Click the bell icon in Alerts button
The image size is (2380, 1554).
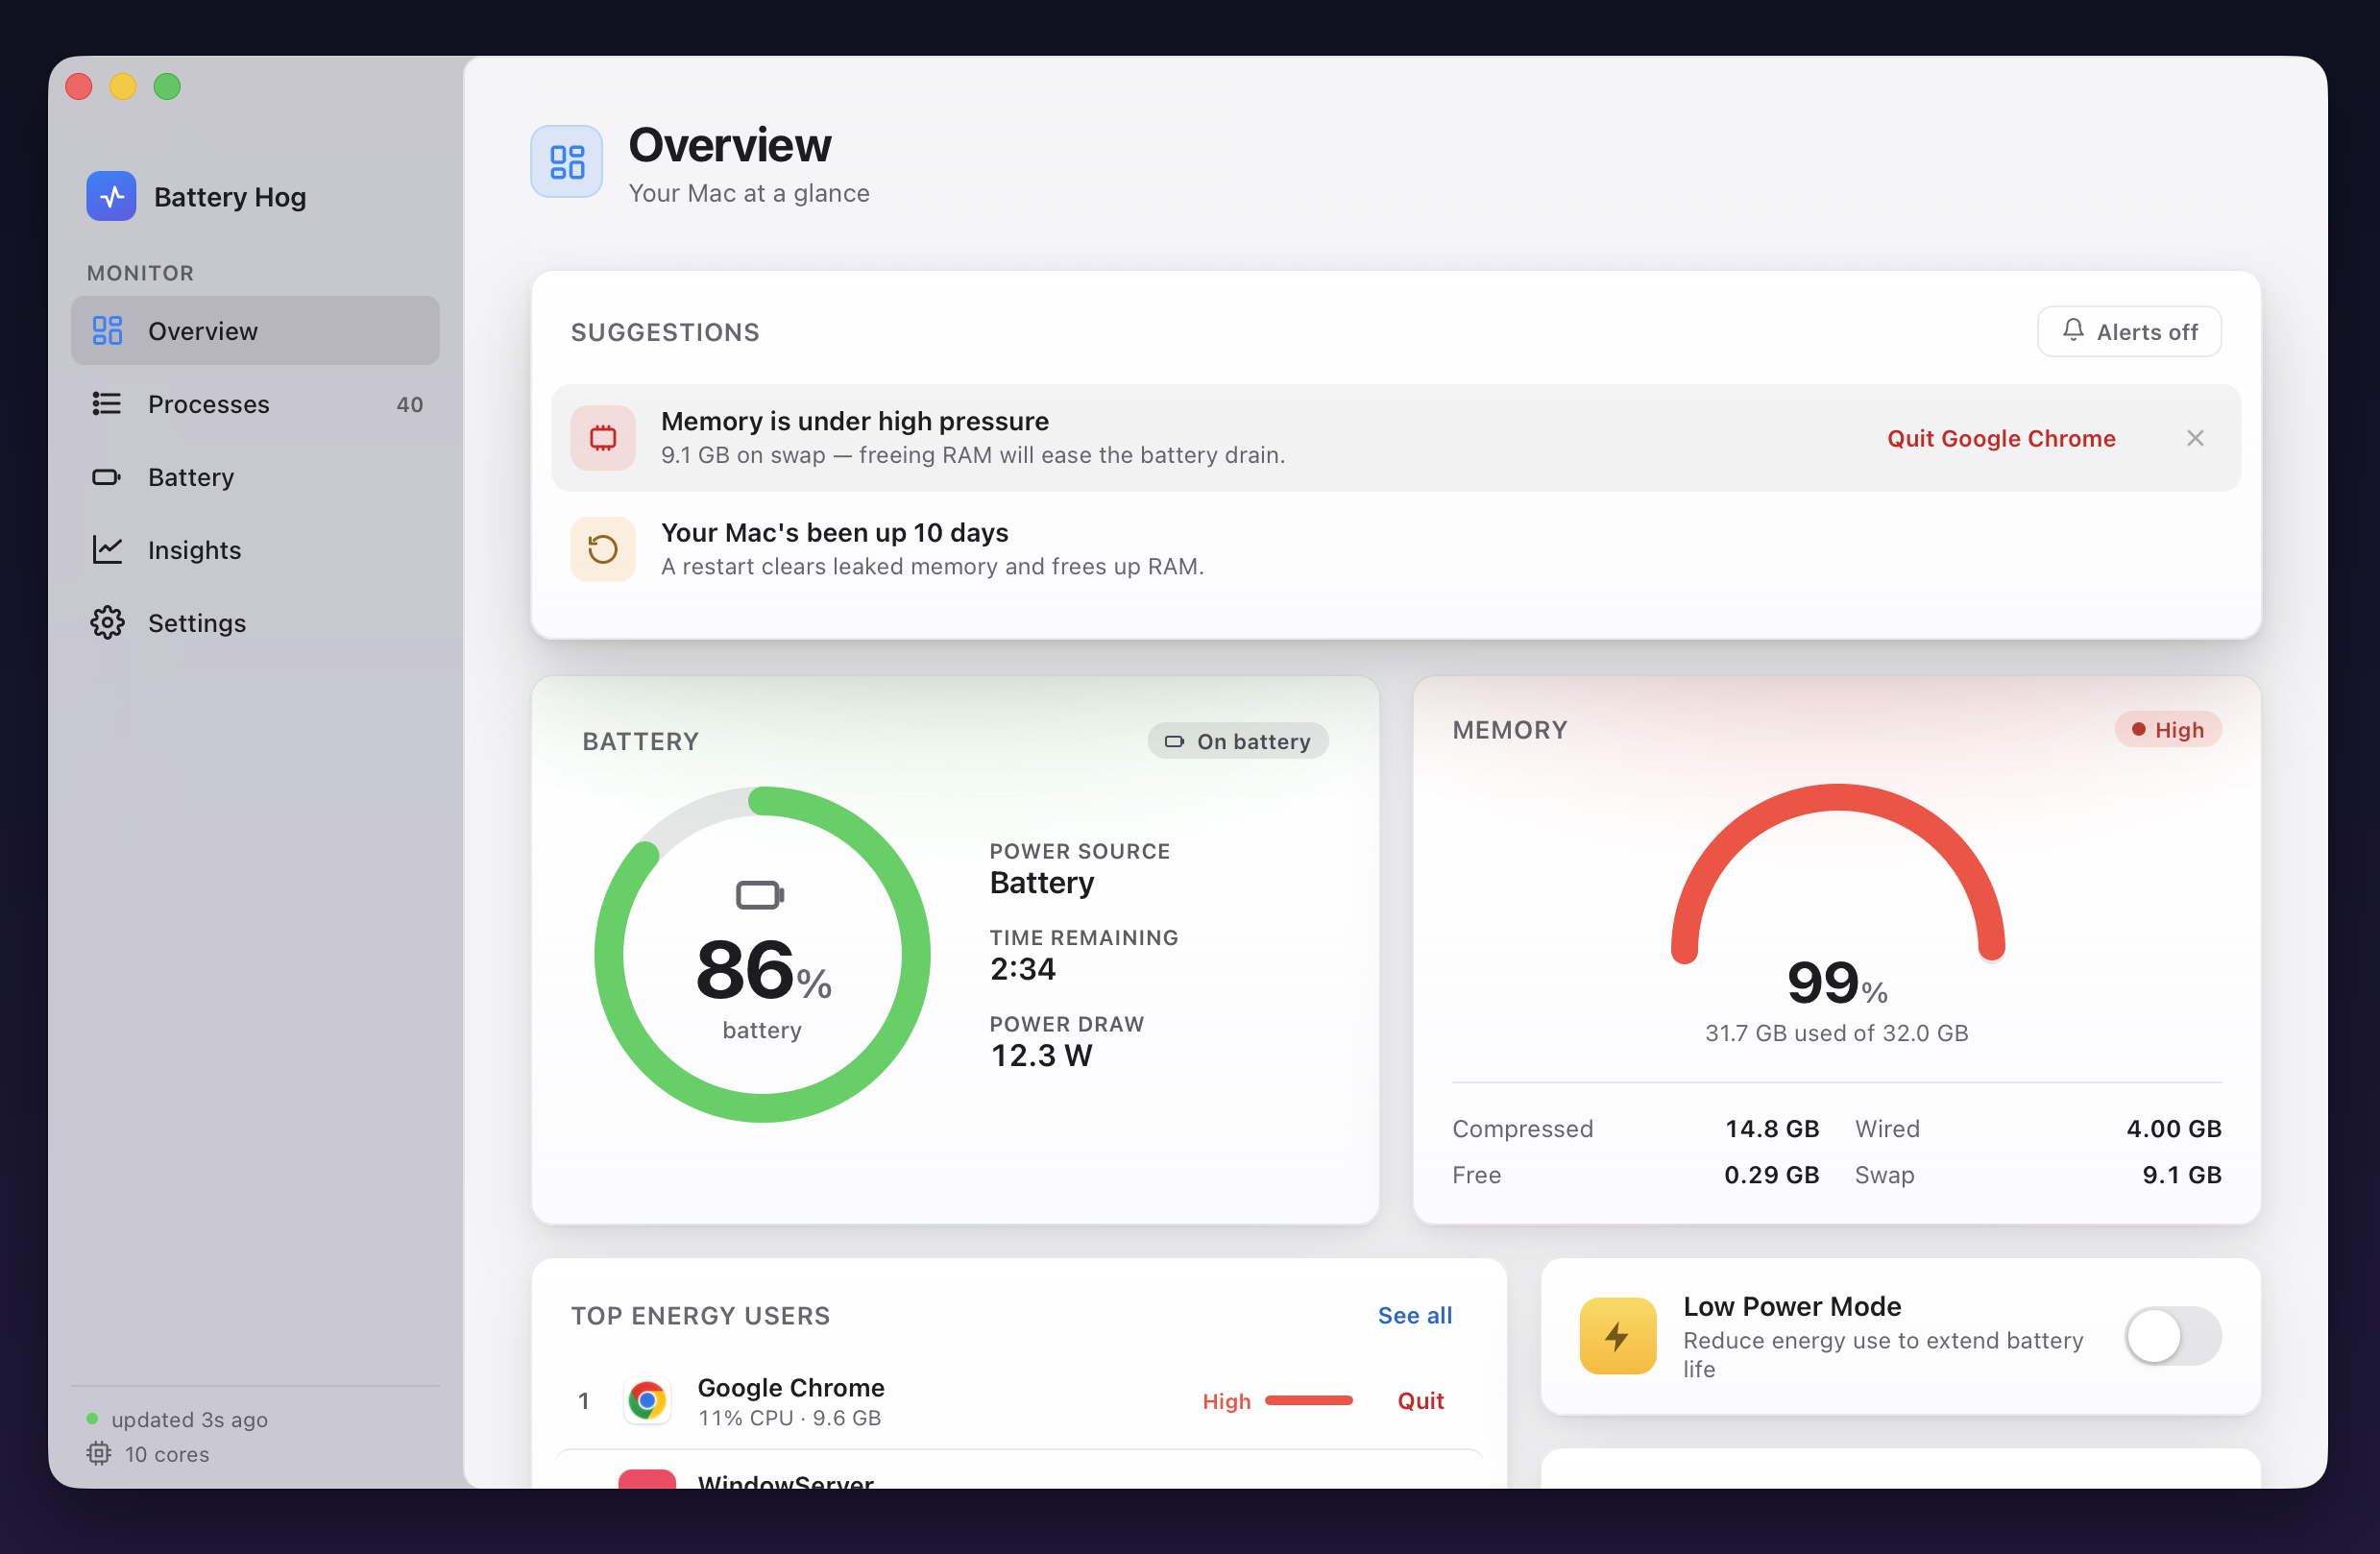[2073, 330]
